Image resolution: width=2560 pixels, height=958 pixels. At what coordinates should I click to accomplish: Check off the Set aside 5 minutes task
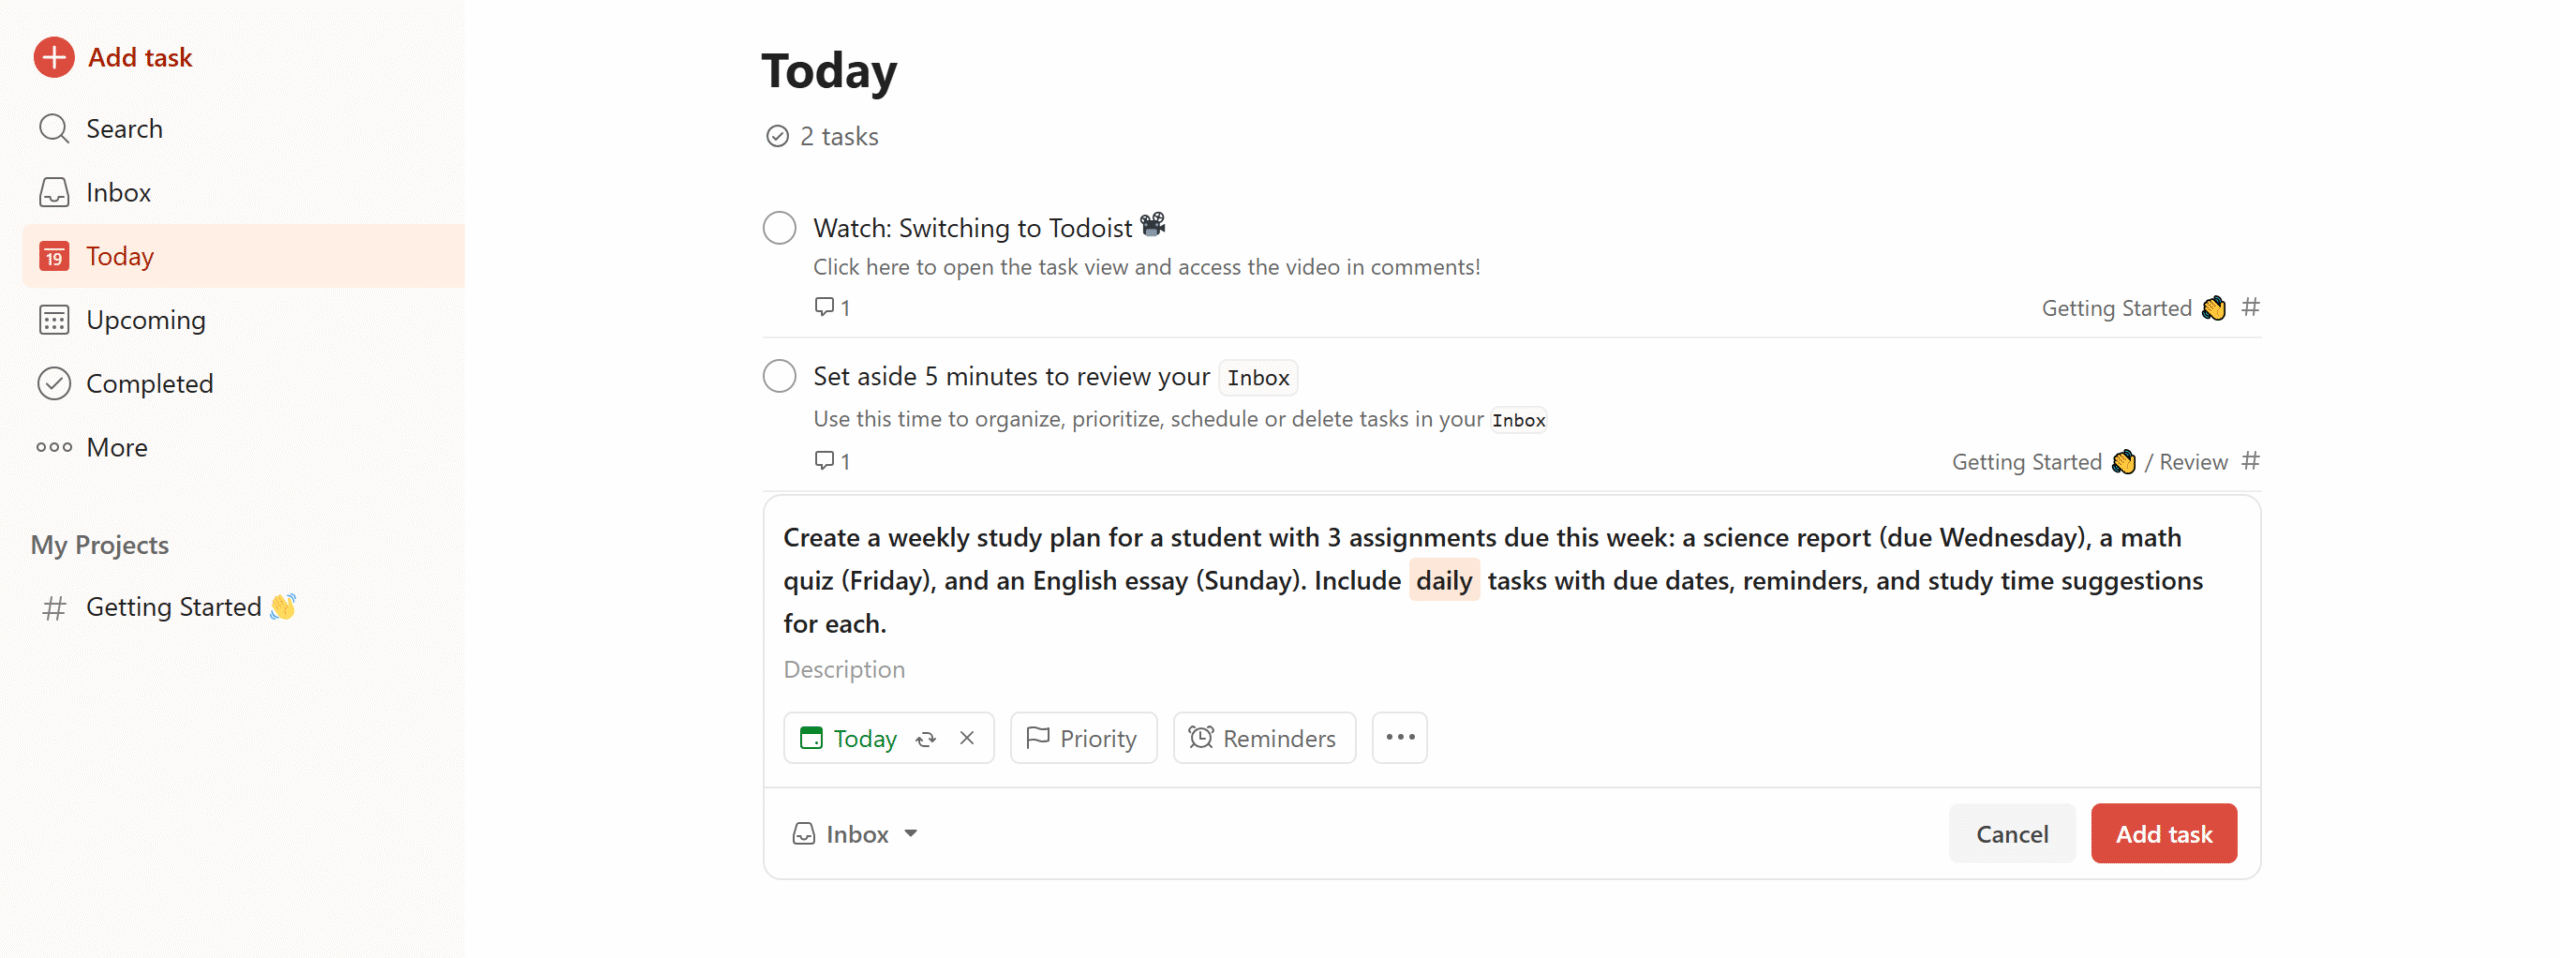(779, 377)
